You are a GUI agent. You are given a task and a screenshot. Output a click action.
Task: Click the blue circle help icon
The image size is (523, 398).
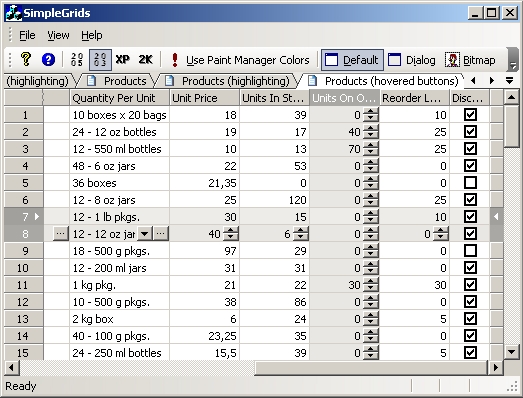[48, 60]
